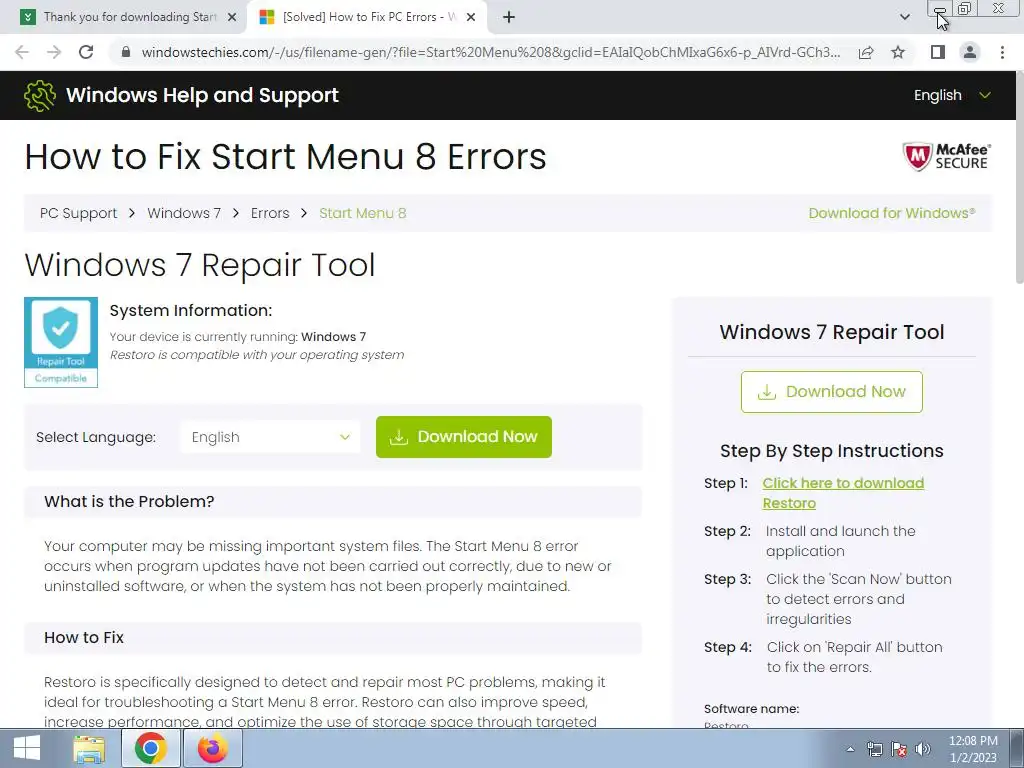Minimize the Chrome window
This screenshot has width=1024, height=768.
938,9
